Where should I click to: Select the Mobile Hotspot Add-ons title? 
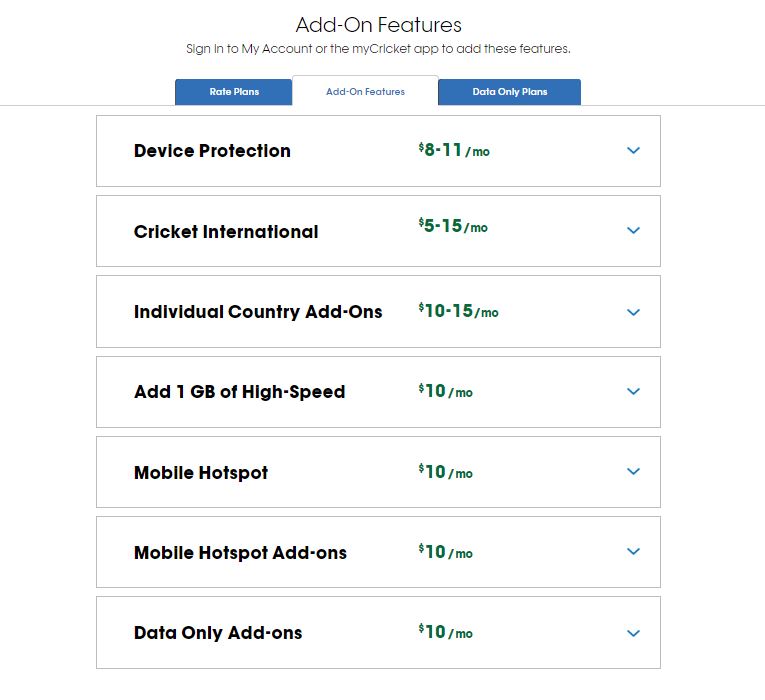[x=240, y=553]
